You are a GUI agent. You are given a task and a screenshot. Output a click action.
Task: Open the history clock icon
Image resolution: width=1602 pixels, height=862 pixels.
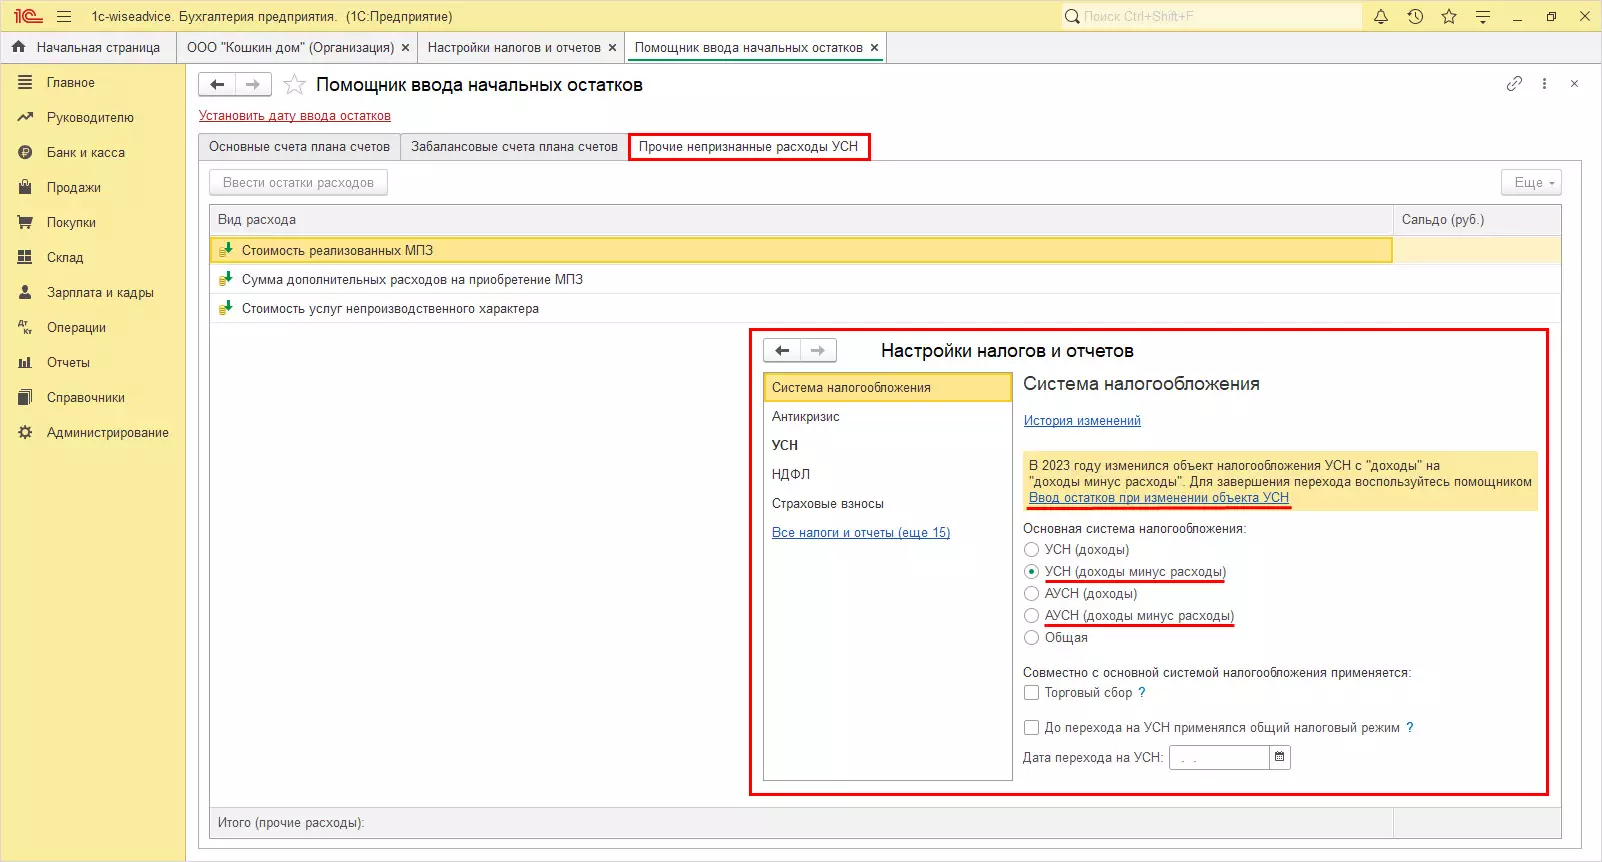coord(1415,16)
